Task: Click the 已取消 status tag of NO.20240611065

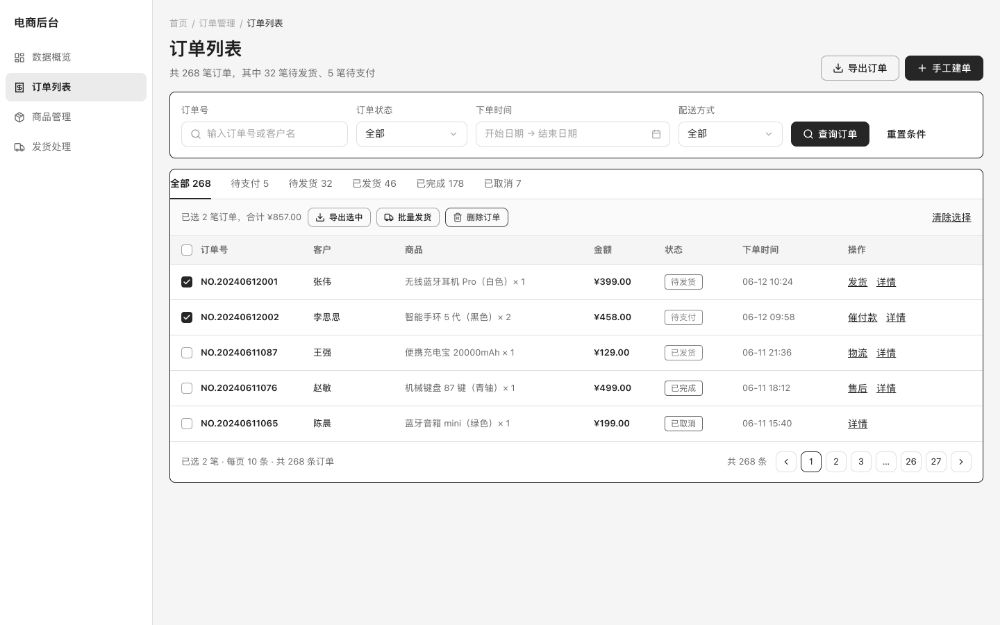Action: [x=683, y=423]
